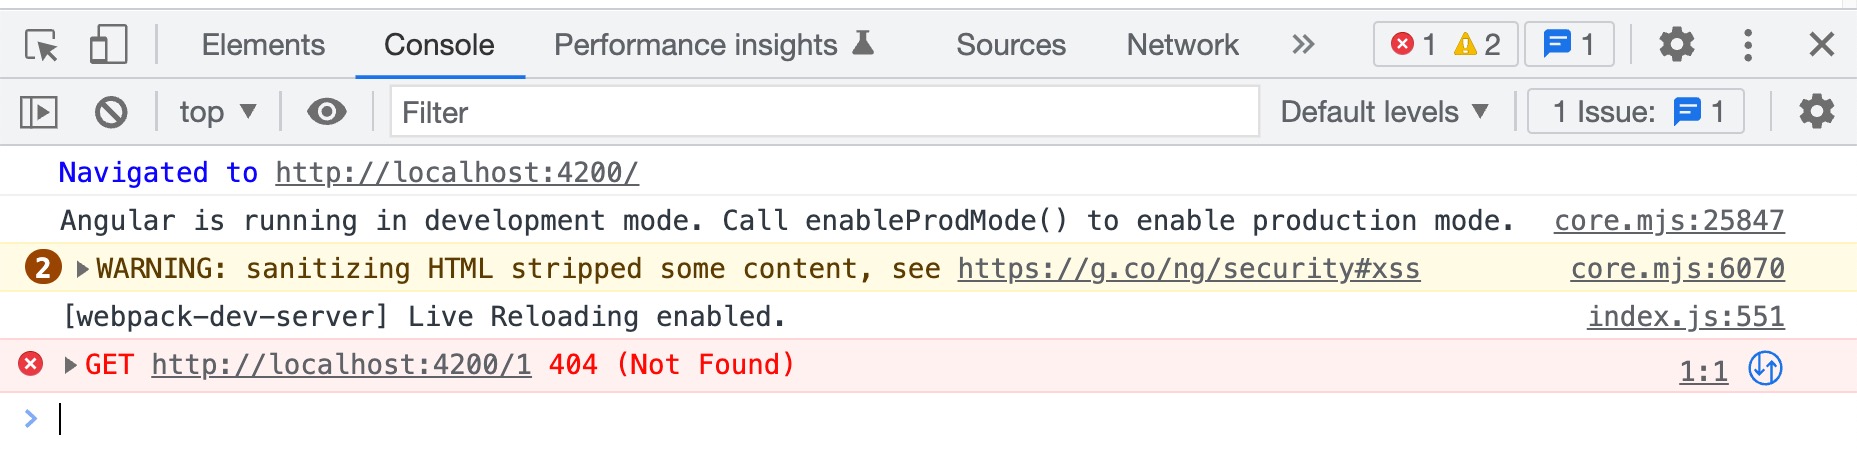Open console settings gear icon
The width and height of the screenshot is (1857, 449).
click(x=1816, y=112)
